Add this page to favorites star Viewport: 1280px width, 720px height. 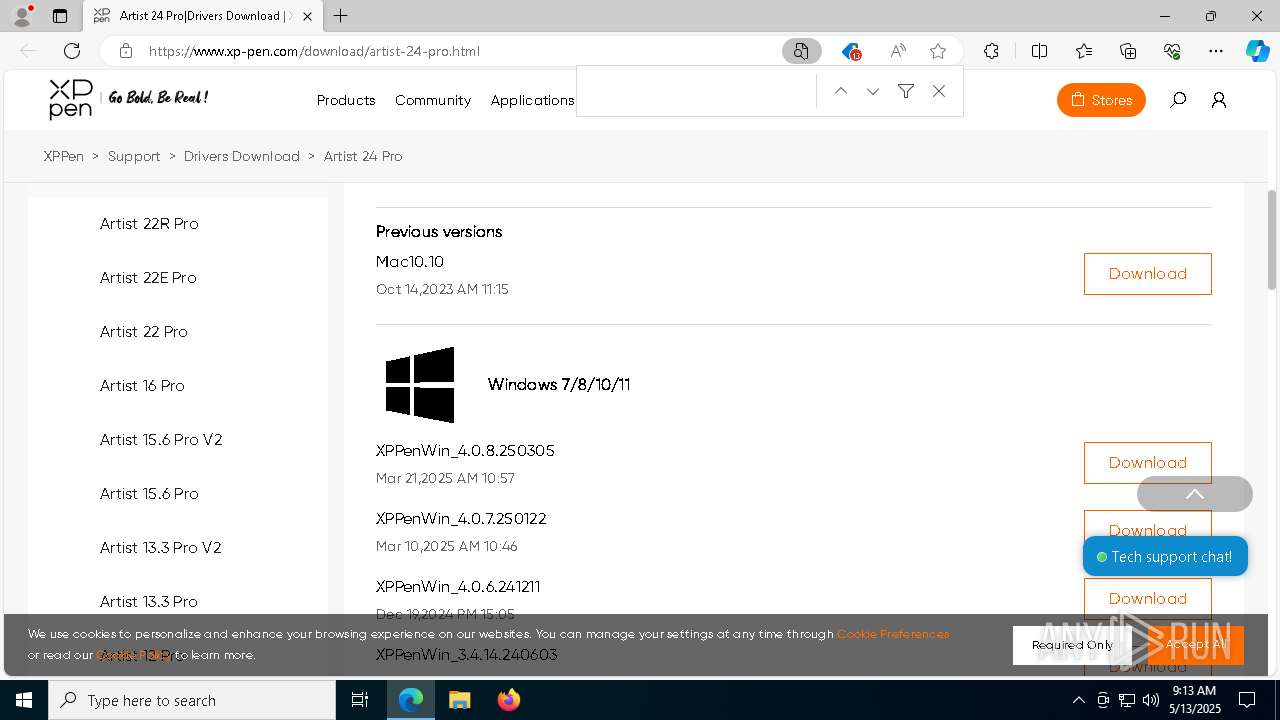938,51
